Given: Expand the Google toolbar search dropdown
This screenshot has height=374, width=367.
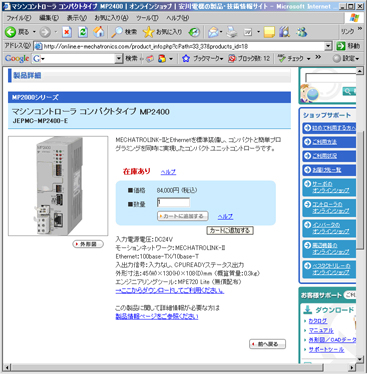Looking at the screenshot, I should click(119, 59).
